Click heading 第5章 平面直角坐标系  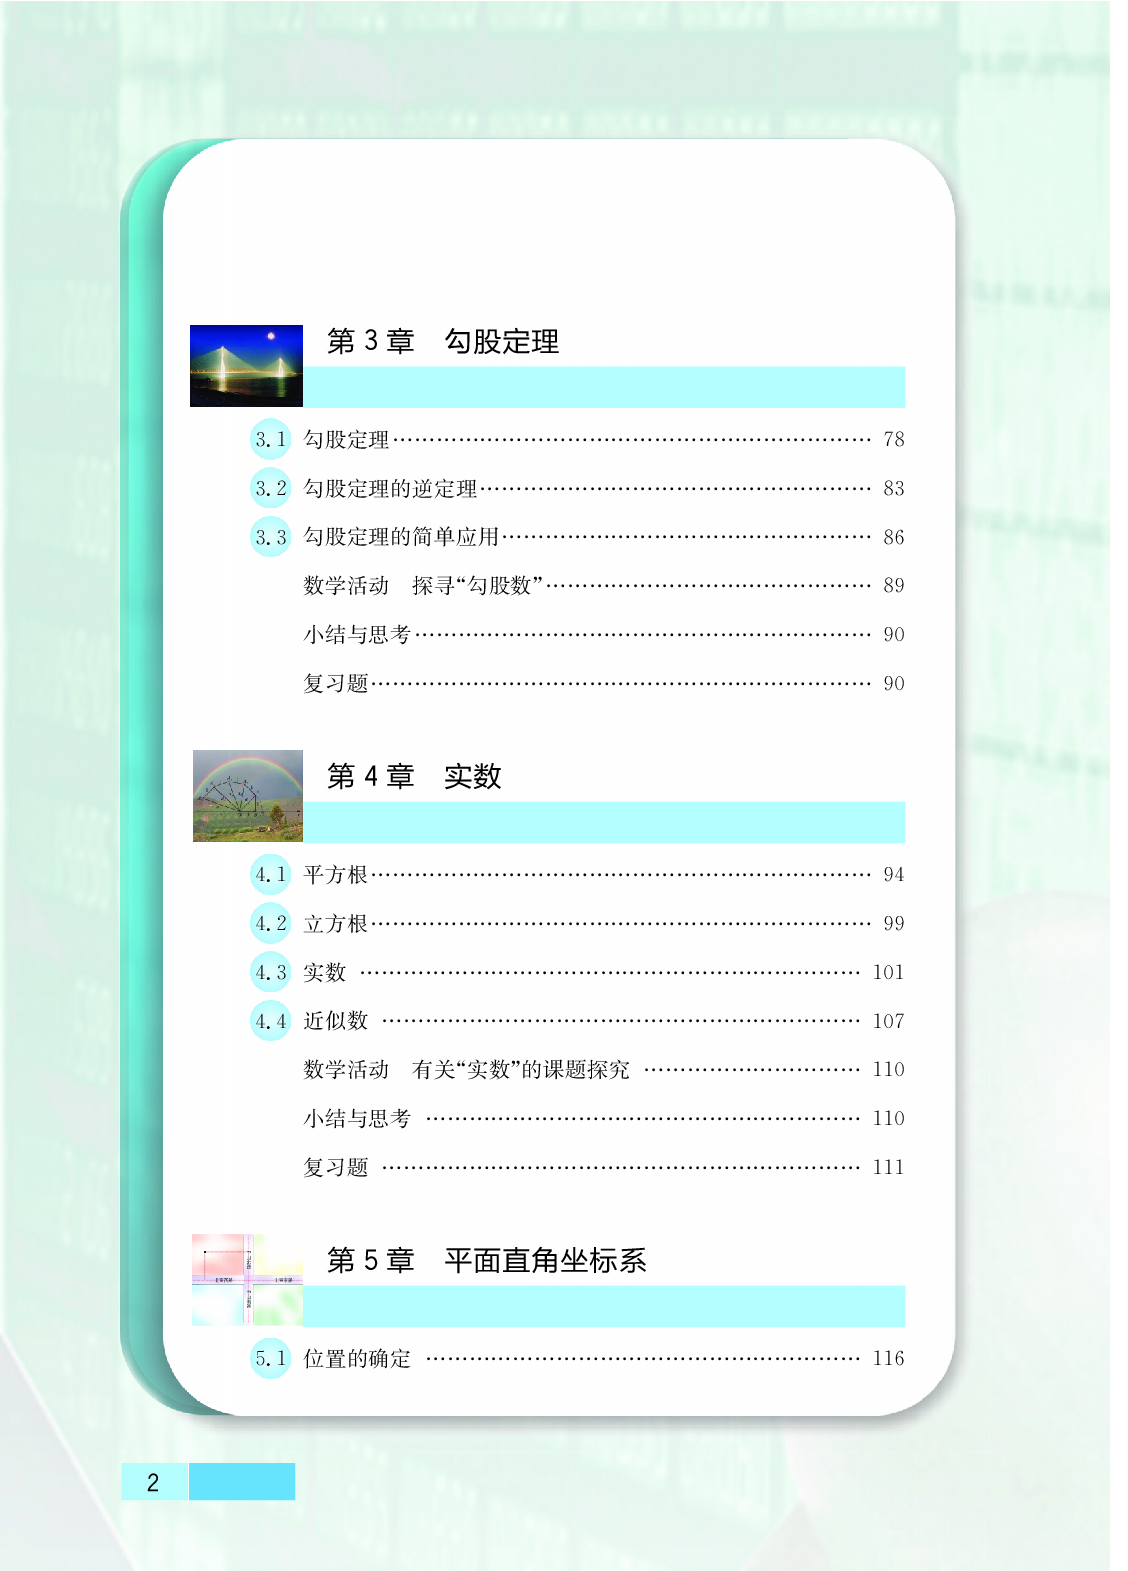pyautogui.click(x=487, y=1260)
